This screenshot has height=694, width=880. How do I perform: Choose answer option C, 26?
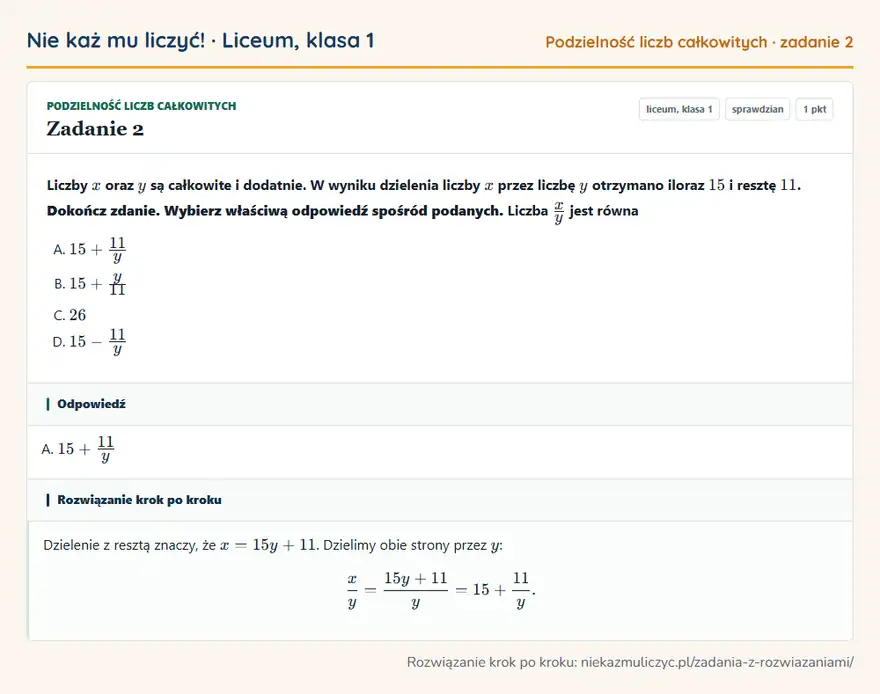coord(70,315)
